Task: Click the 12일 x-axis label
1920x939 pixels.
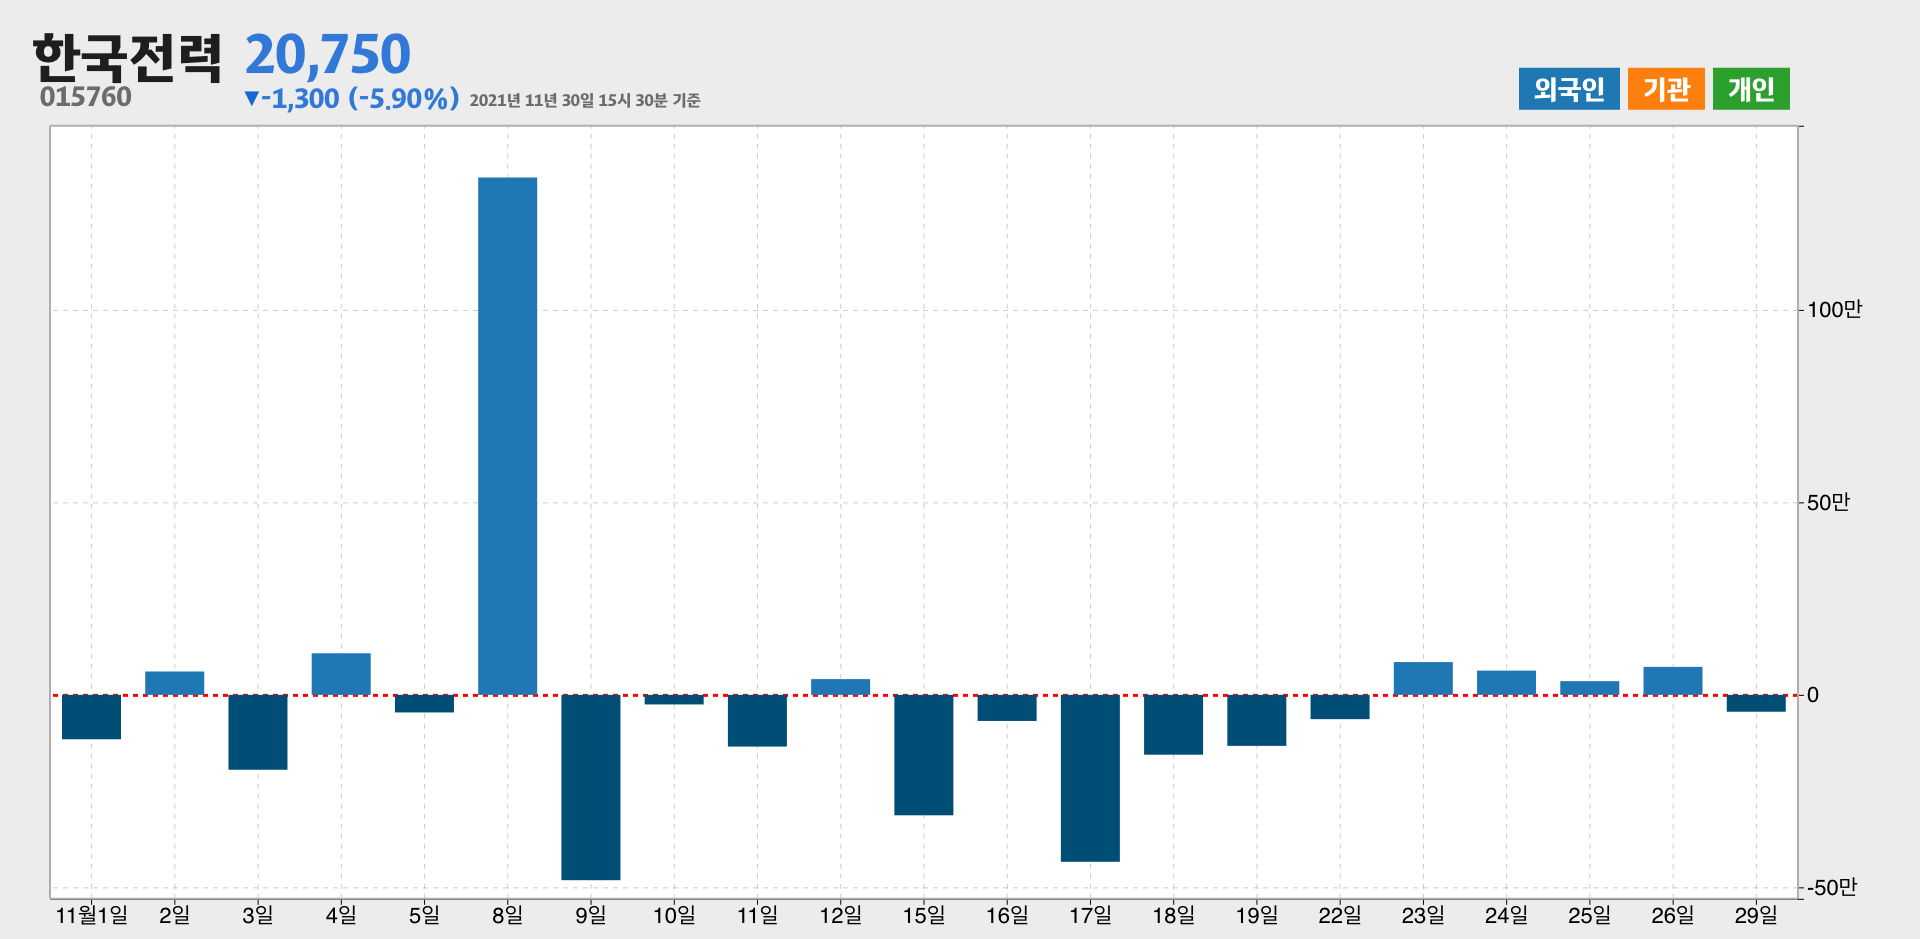Action: (840, 915)
